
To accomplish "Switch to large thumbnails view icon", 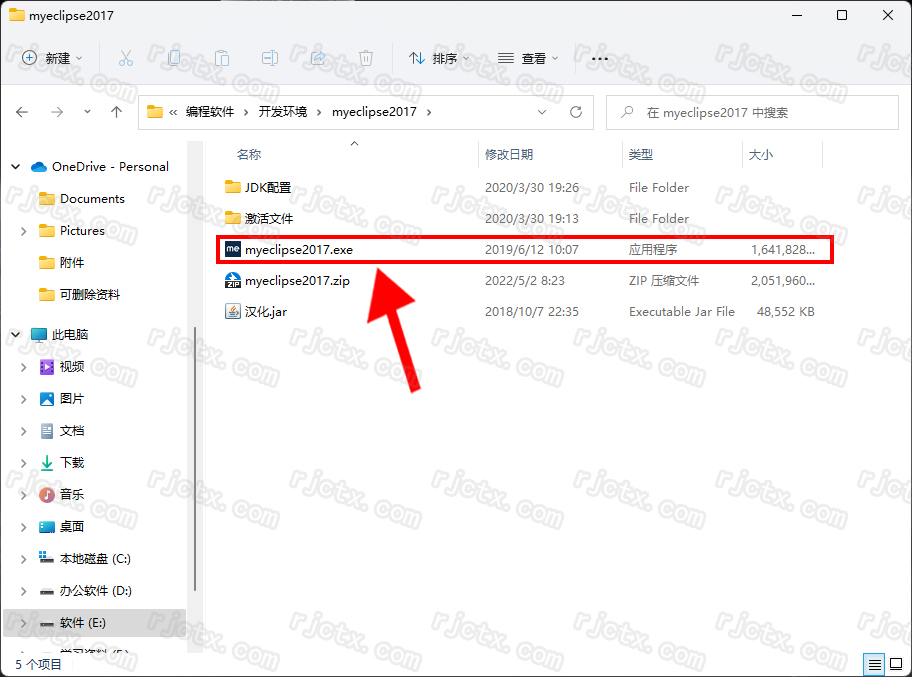I will 895,664.
